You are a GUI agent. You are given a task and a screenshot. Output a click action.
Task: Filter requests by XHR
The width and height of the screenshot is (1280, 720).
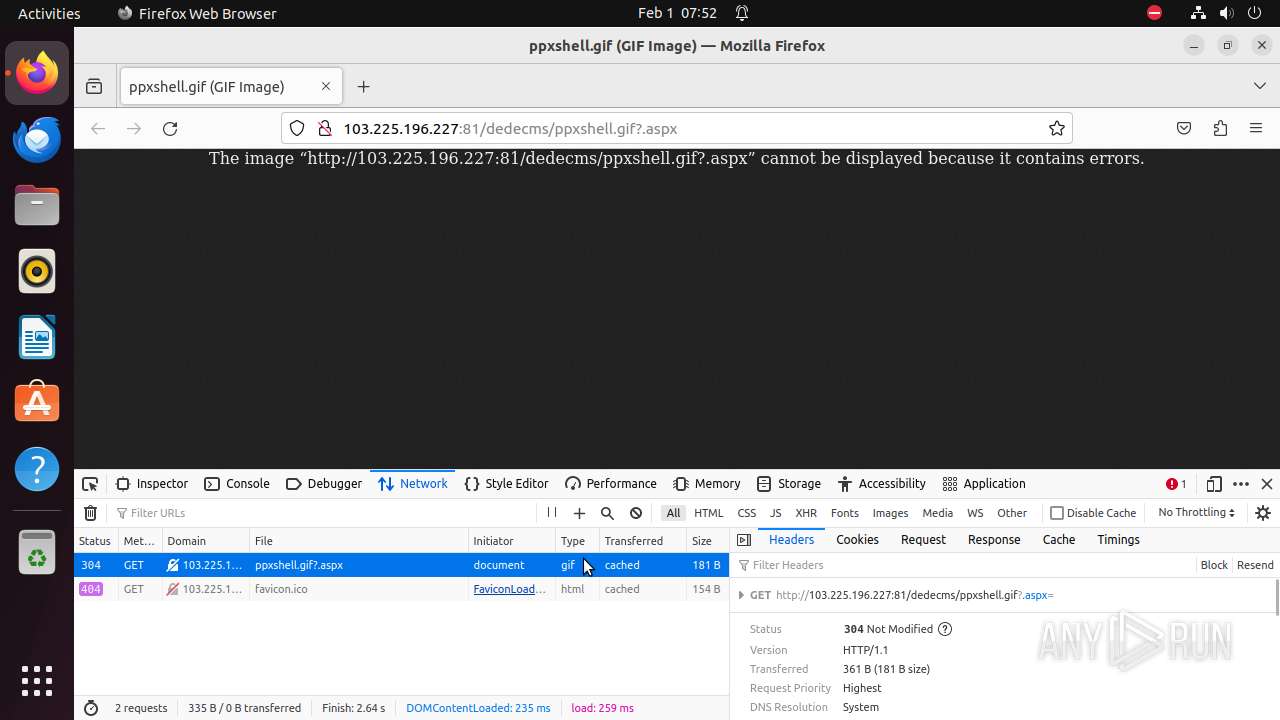(806, 513)
